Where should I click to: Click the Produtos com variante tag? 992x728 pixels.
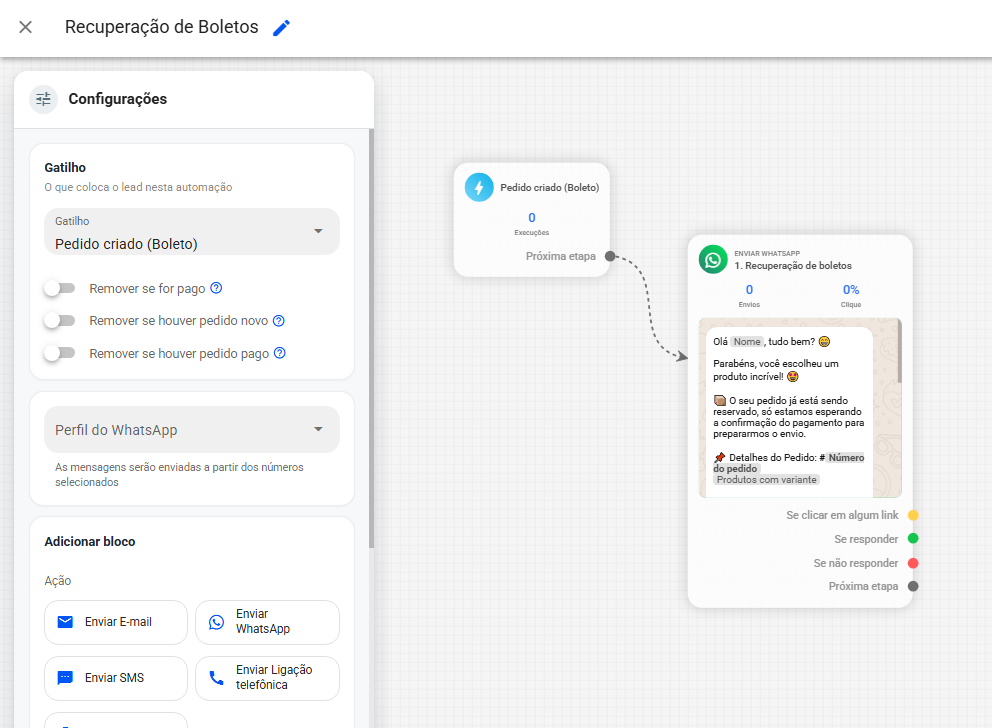(x=767, y=480)
